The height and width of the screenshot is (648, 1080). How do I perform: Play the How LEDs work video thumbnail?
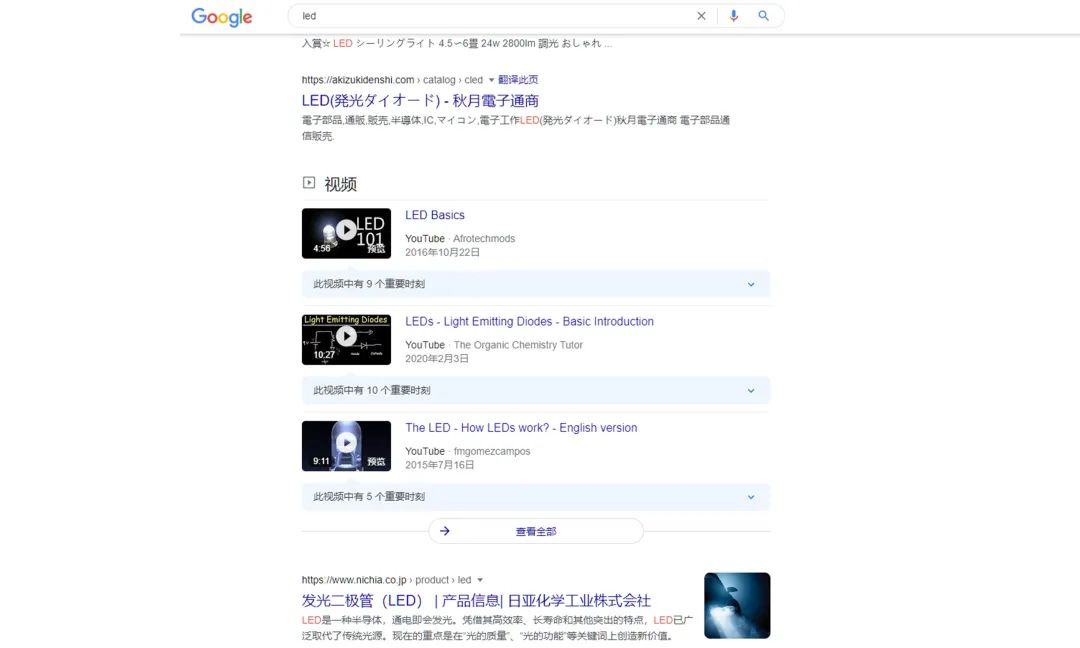346,445
